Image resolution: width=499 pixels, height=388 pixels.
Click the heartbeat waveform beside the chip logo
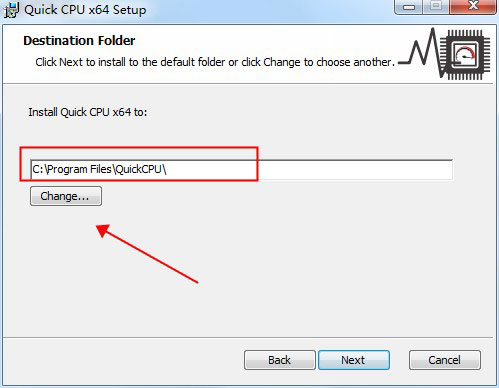[421, 53]
